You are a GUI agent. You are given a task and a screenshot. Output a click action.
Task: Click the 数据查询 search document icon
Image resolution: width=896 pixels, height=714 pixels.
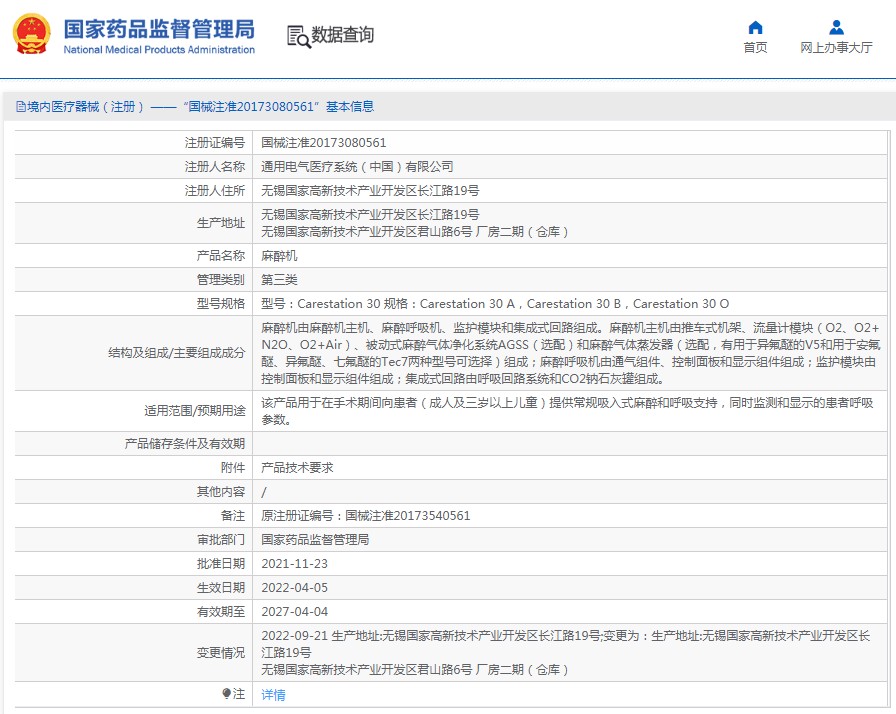pos(298,37)
